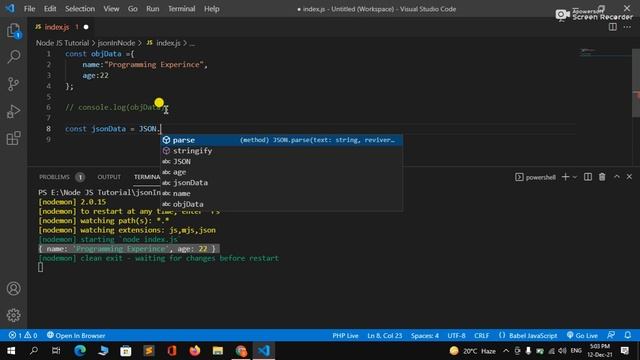Open the Selection menu
640x360 pixels.
tap(80, 9)
